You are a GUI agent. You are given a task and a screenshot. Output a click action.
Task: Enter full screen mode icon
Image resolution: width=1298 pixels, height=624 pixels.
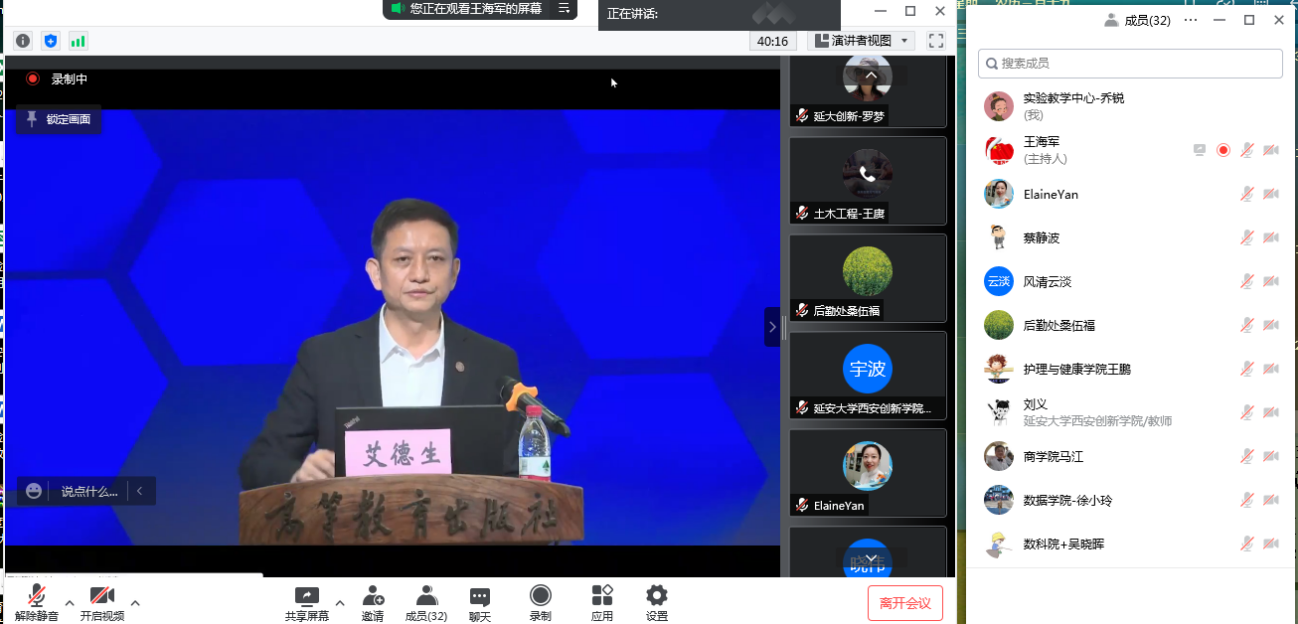point(936,41)
